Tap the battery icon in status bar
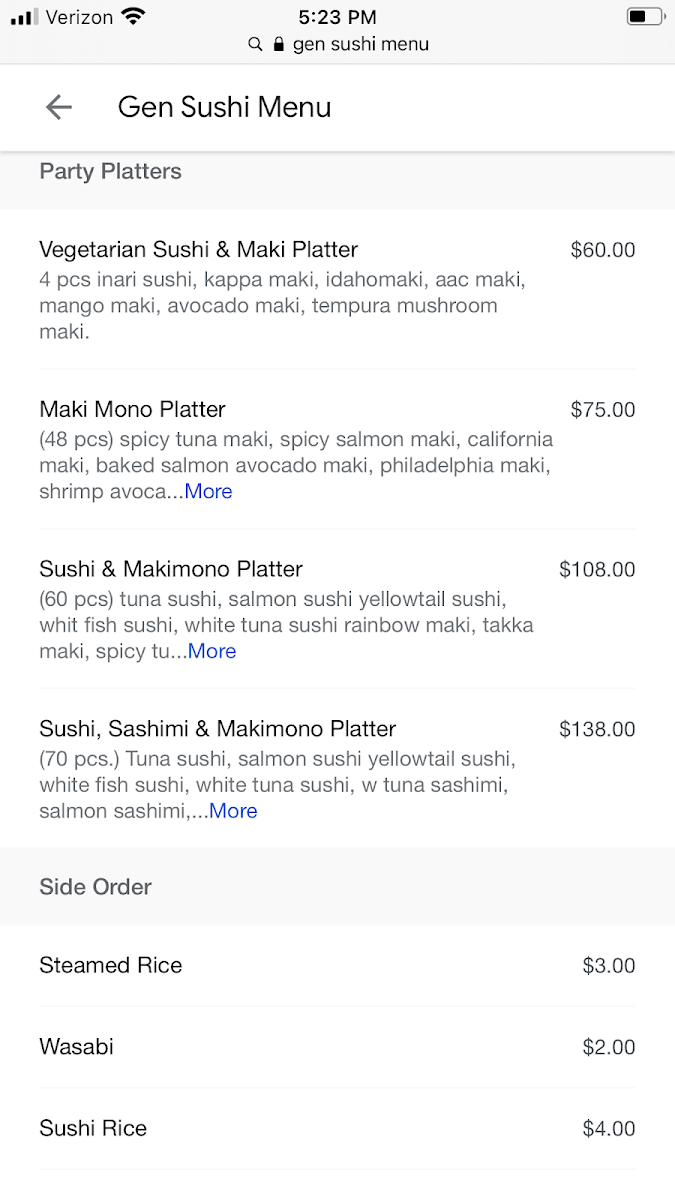 (x=645, y=17)
